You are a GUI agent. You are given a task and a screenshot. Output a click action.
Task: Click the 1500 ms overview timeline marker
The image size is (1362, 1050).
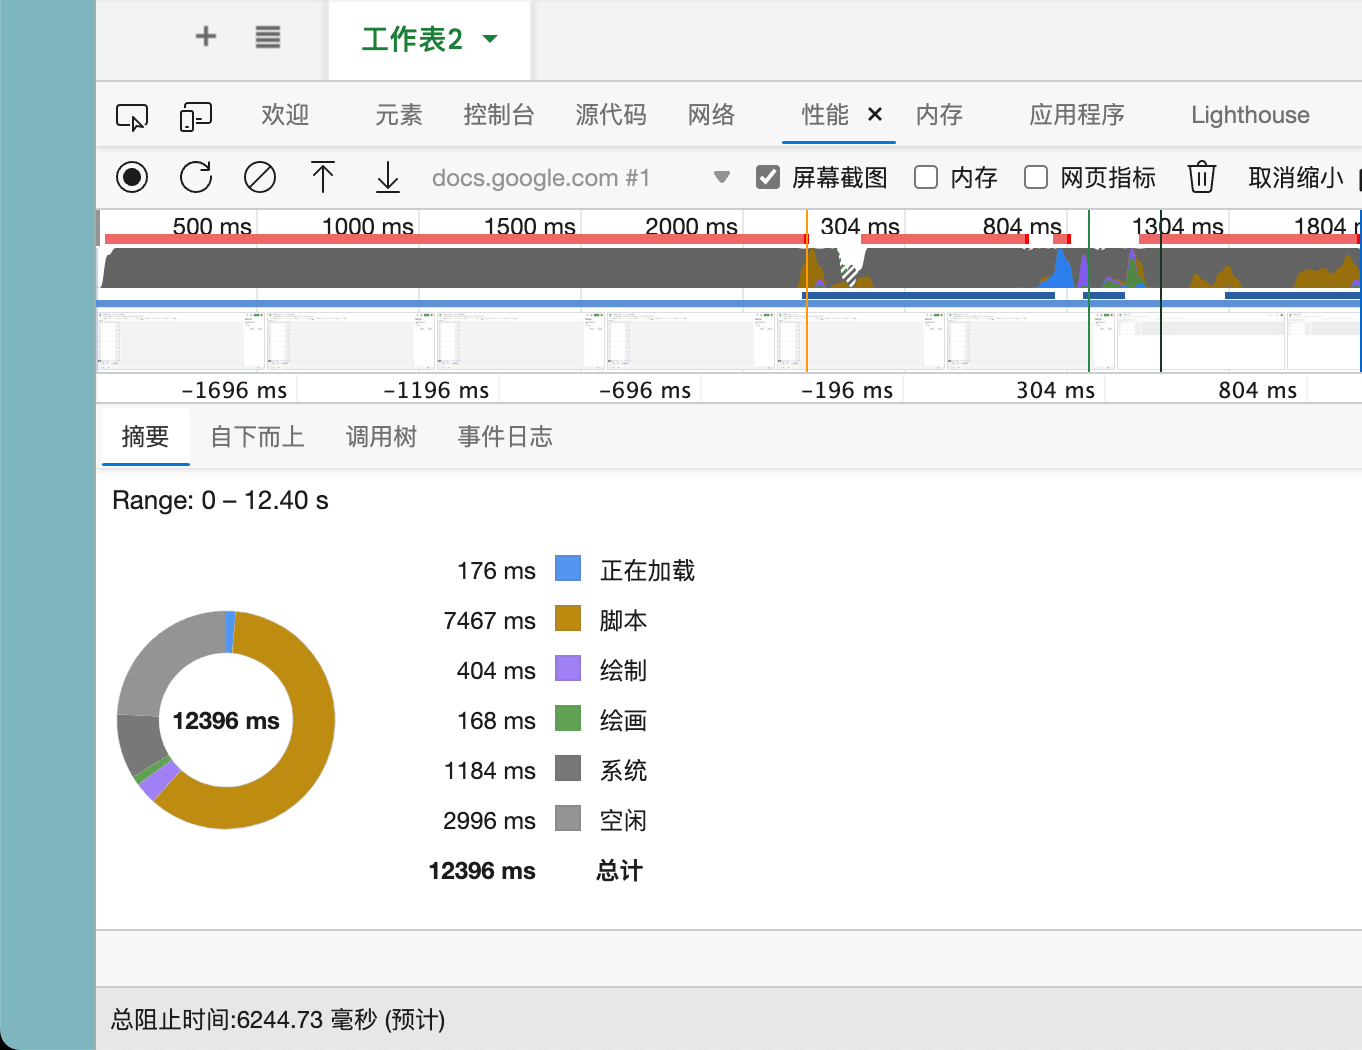tap(529, 227)
